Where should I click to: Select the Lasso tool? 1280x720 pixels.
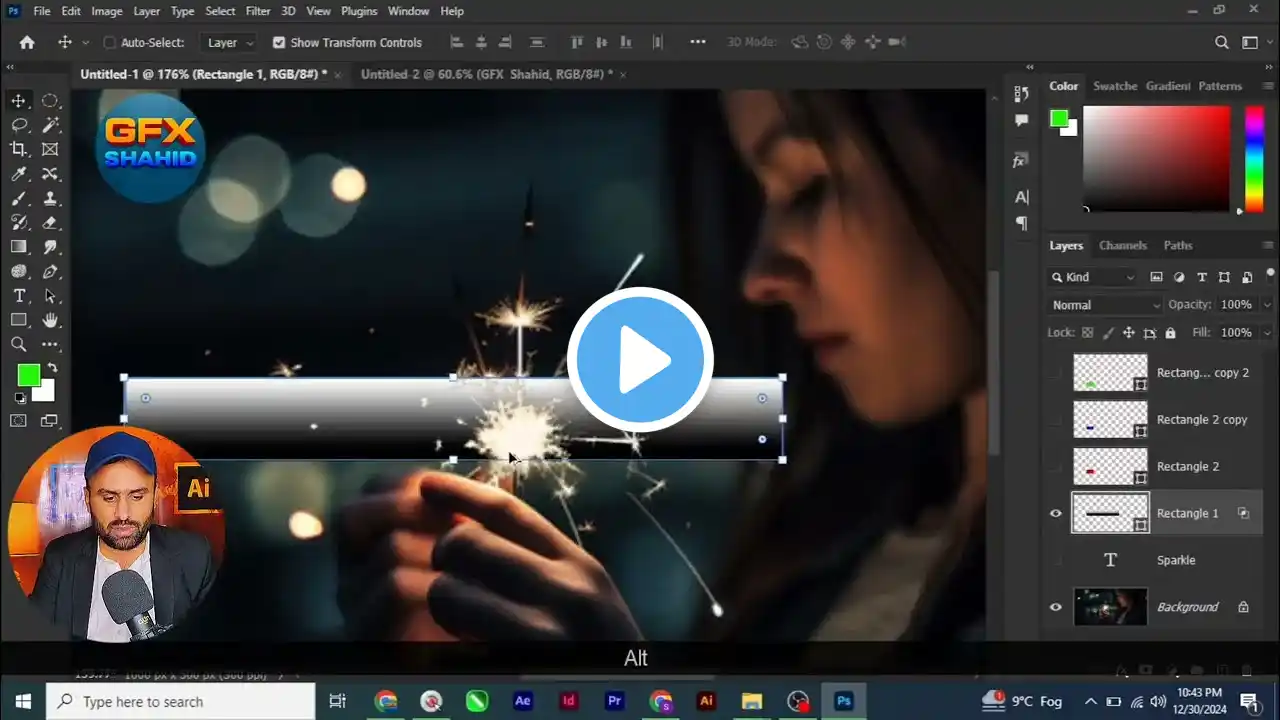point(18,125)
